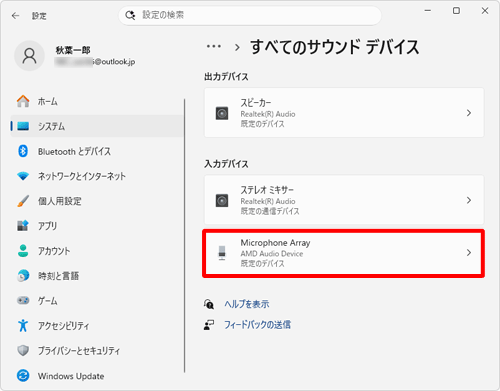Open 個人用設定 in the sidebar

(x=97, y=201)
